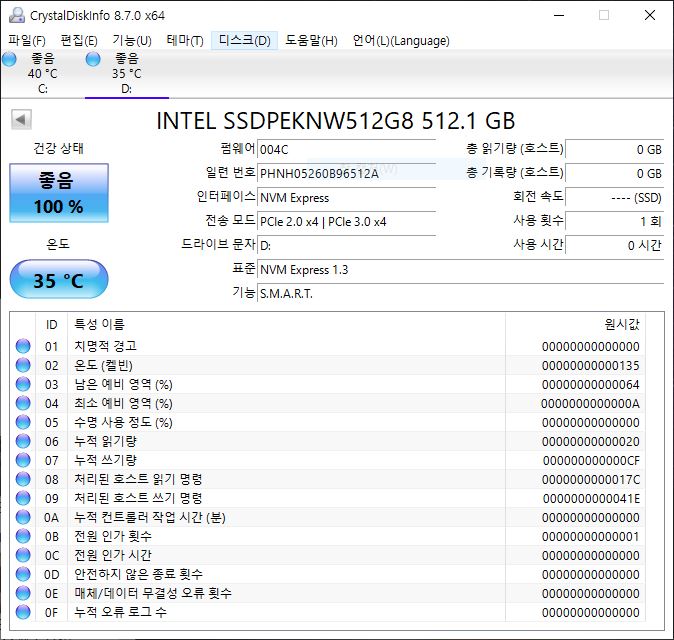This screenshot has height=640, width=674.
Task: Click the 건강 상태 label
Action: [58, 149]
